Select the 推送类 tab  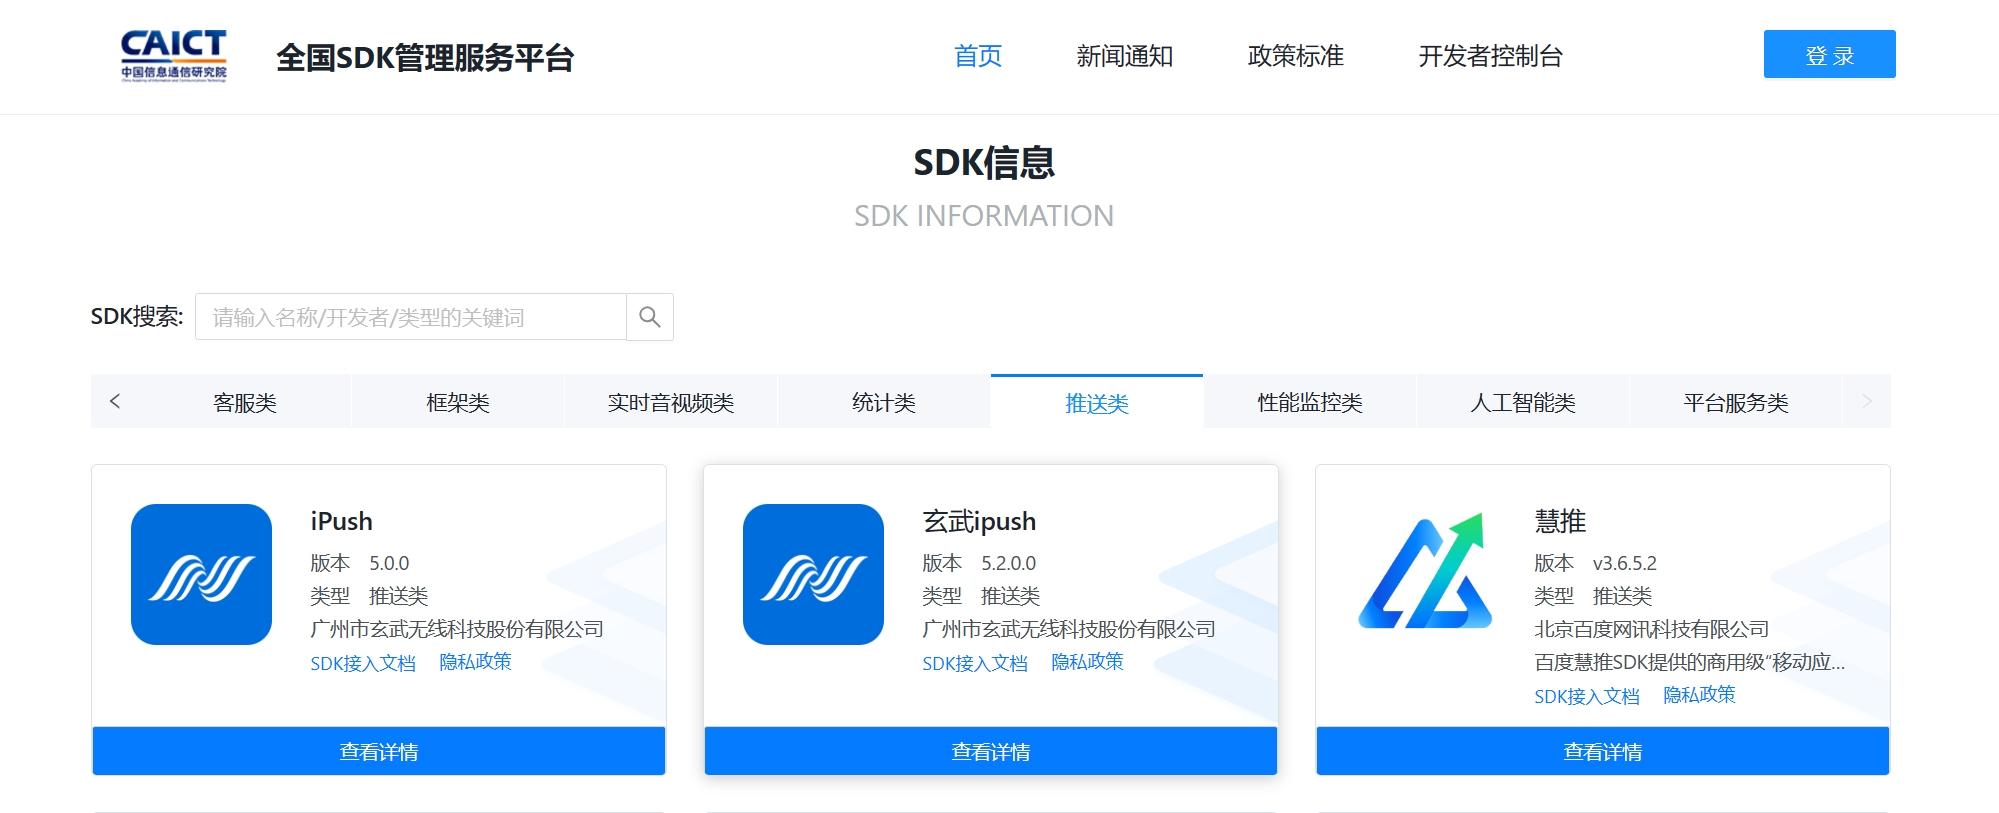tap(1097, 402)
